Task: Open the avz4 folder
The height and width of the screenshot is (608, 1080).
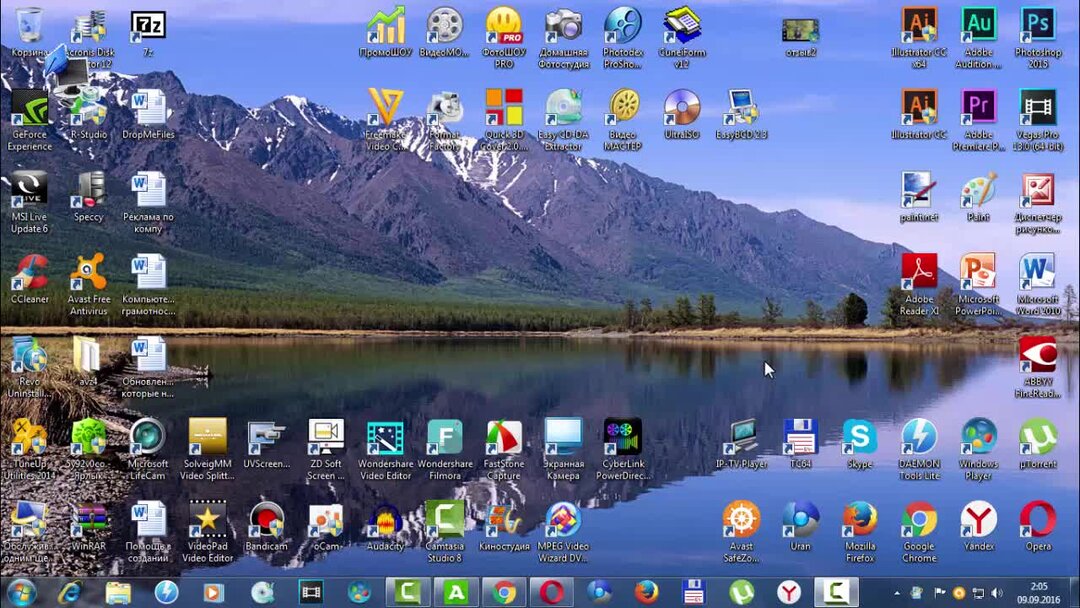Action: (88, 361)
